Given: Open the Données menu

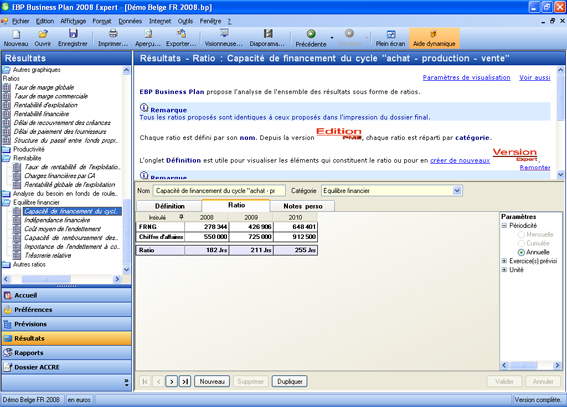Looking at the screenshot, I should 130,21.
